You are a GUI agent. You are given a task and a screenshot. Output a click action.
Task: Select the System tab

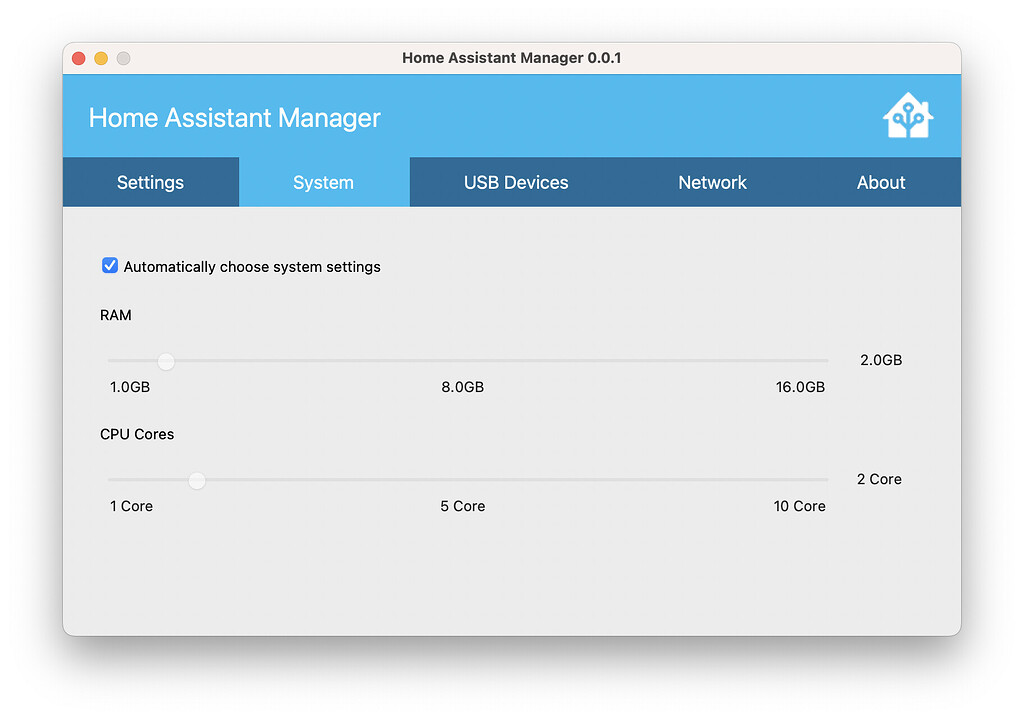click(323, 182)
